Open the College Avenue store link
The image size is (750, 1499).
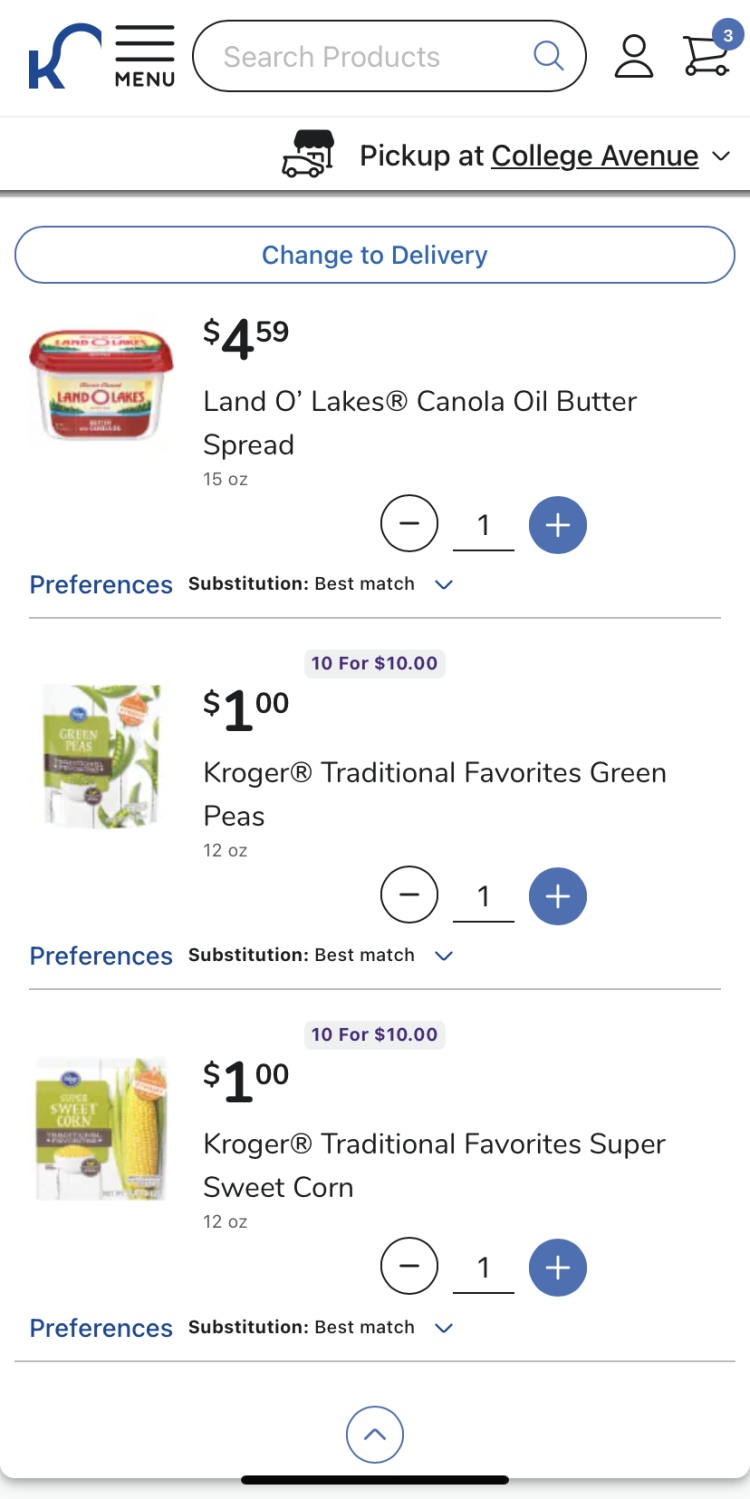[594, 156]
